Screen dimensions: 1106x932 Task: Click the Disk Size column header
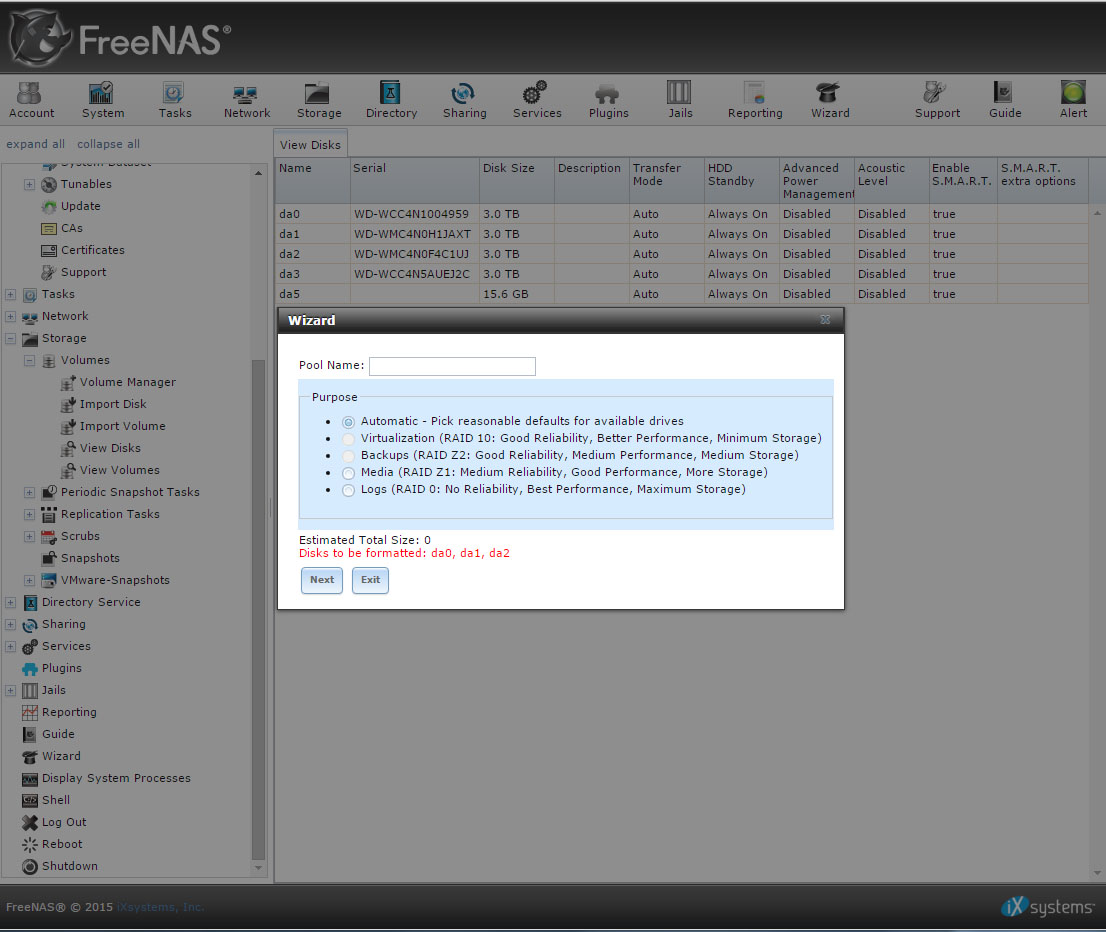coord(516,181)
